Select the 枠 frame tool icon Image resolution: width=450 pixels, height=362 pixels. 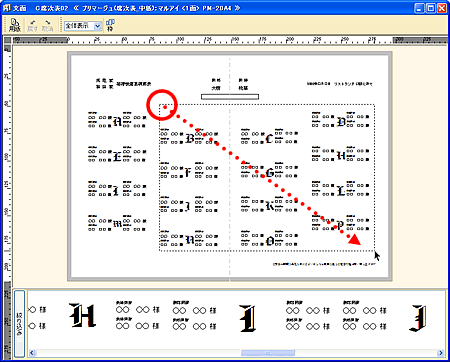click(x=110, y=25)
